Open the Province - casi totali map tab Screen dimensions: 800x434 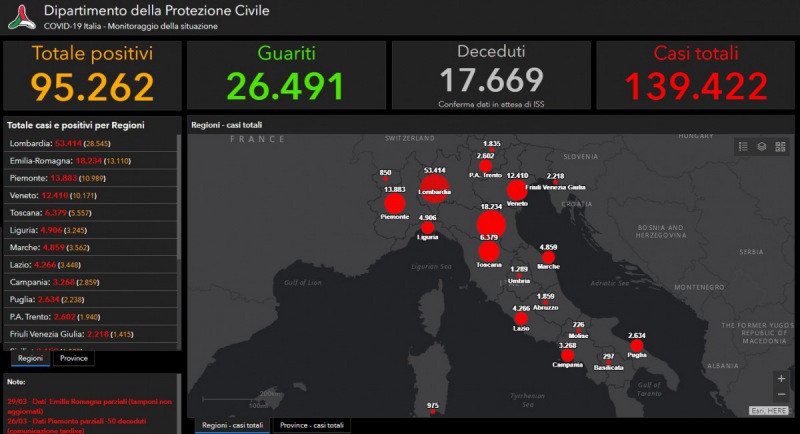311,425
